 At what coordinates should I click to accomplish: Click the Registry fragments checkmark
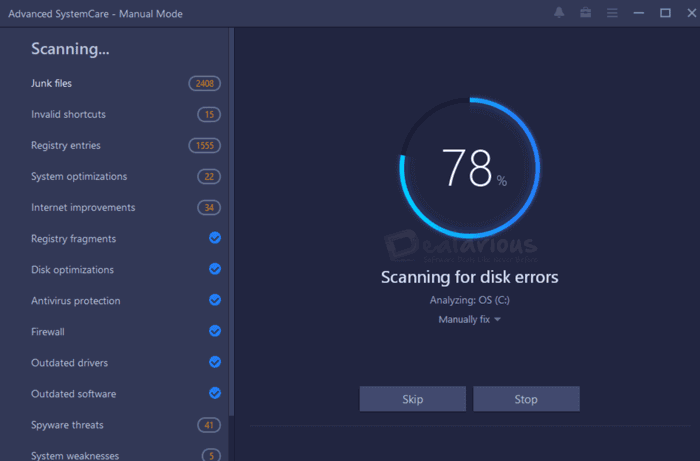[x=215, y=238]
